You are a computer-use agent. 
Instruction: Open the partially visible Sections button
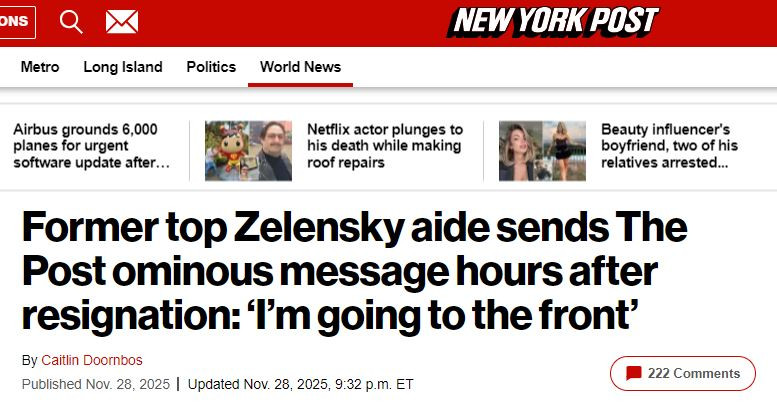pos(16,21)
